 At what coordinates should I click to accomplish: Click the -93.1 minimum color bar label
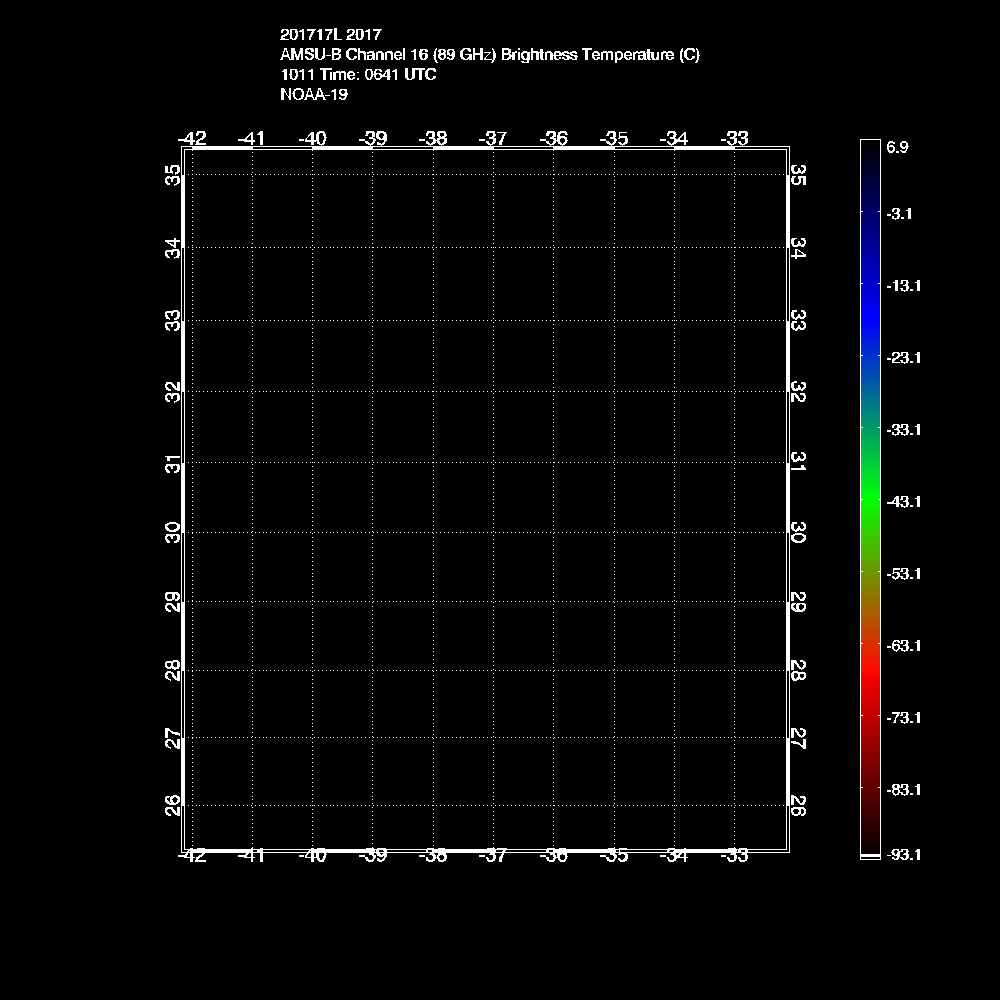(903, 855)
